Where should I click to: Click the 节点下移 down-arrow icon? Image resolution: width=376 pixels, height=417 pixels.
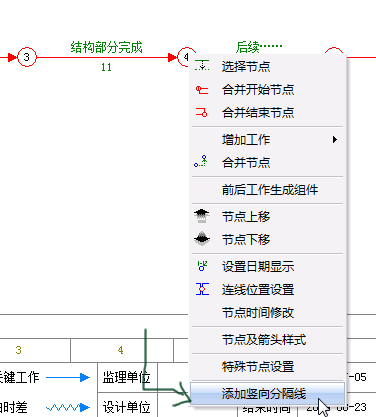pyautogui.click(x=202, y=239)
